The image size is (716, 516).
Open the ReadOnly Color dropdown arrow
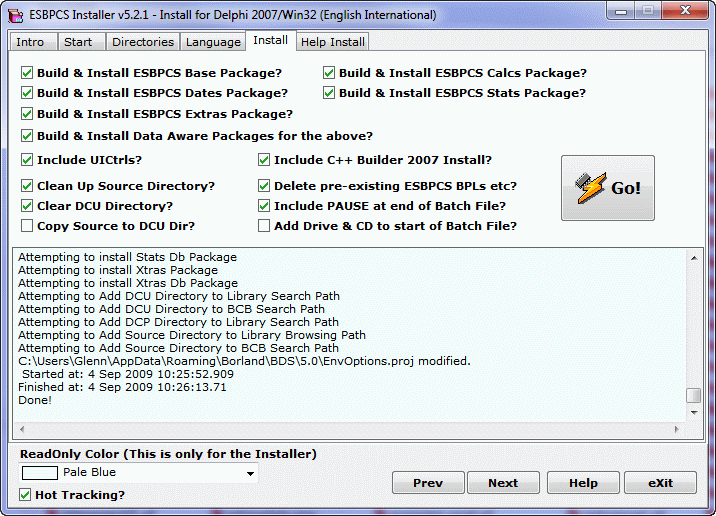tap(250, 473)
